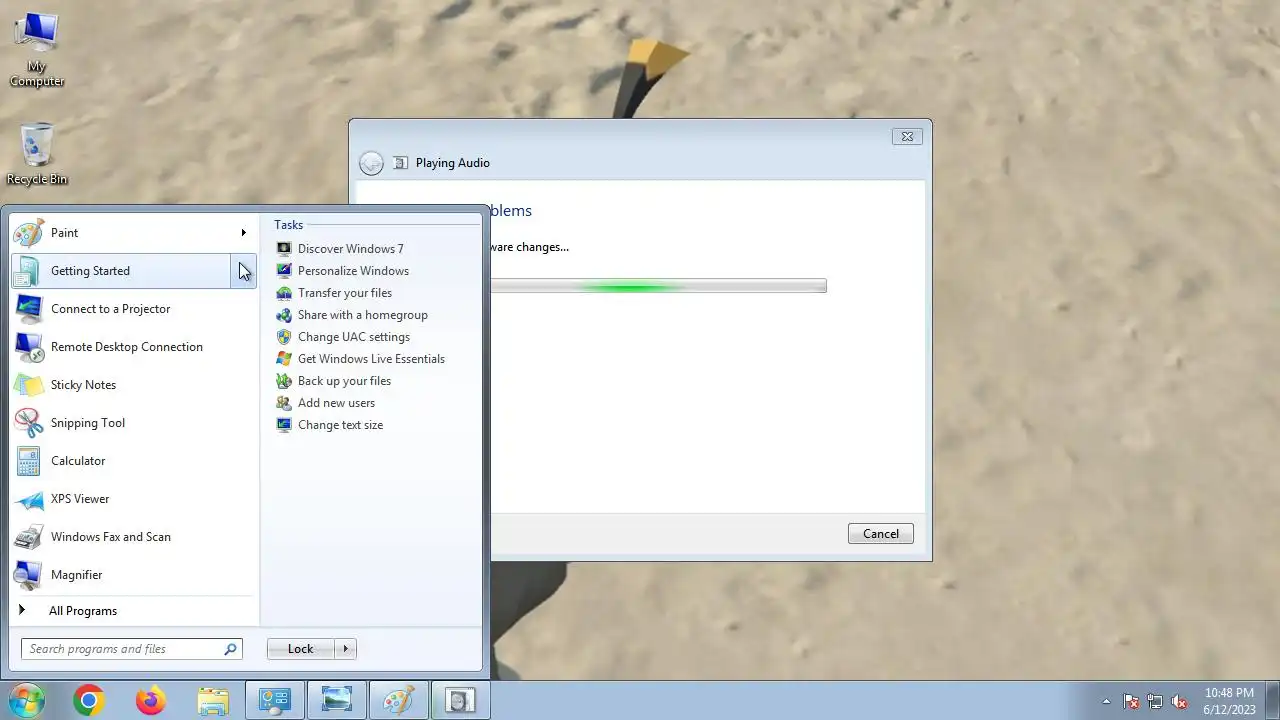
Task: Click the search magnifying glass icon
Action: coord(230,649)
